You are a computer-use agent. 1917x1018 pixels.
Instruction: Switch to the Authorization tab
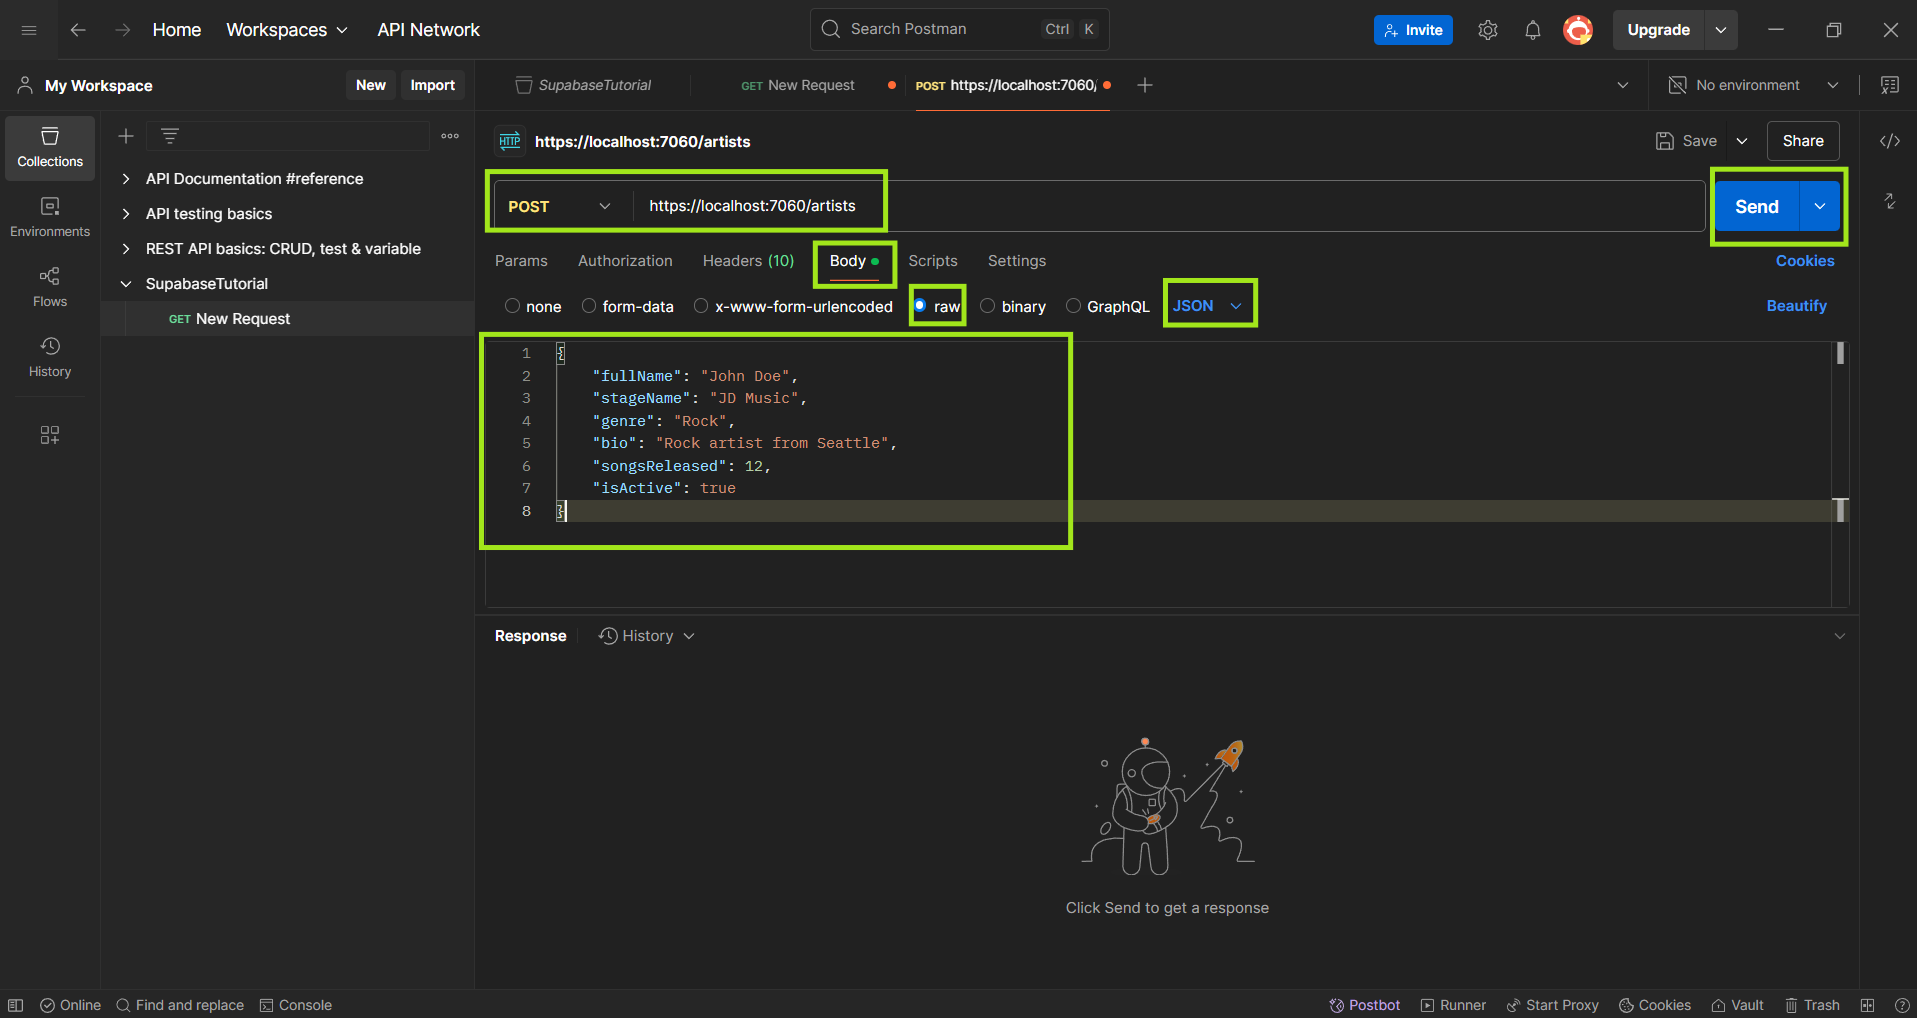625,261
